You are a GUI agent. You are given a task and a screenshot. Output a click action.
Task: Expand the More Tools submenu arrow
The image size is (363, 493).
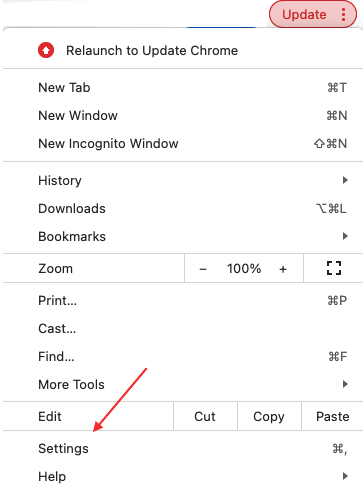pos(345,384)
